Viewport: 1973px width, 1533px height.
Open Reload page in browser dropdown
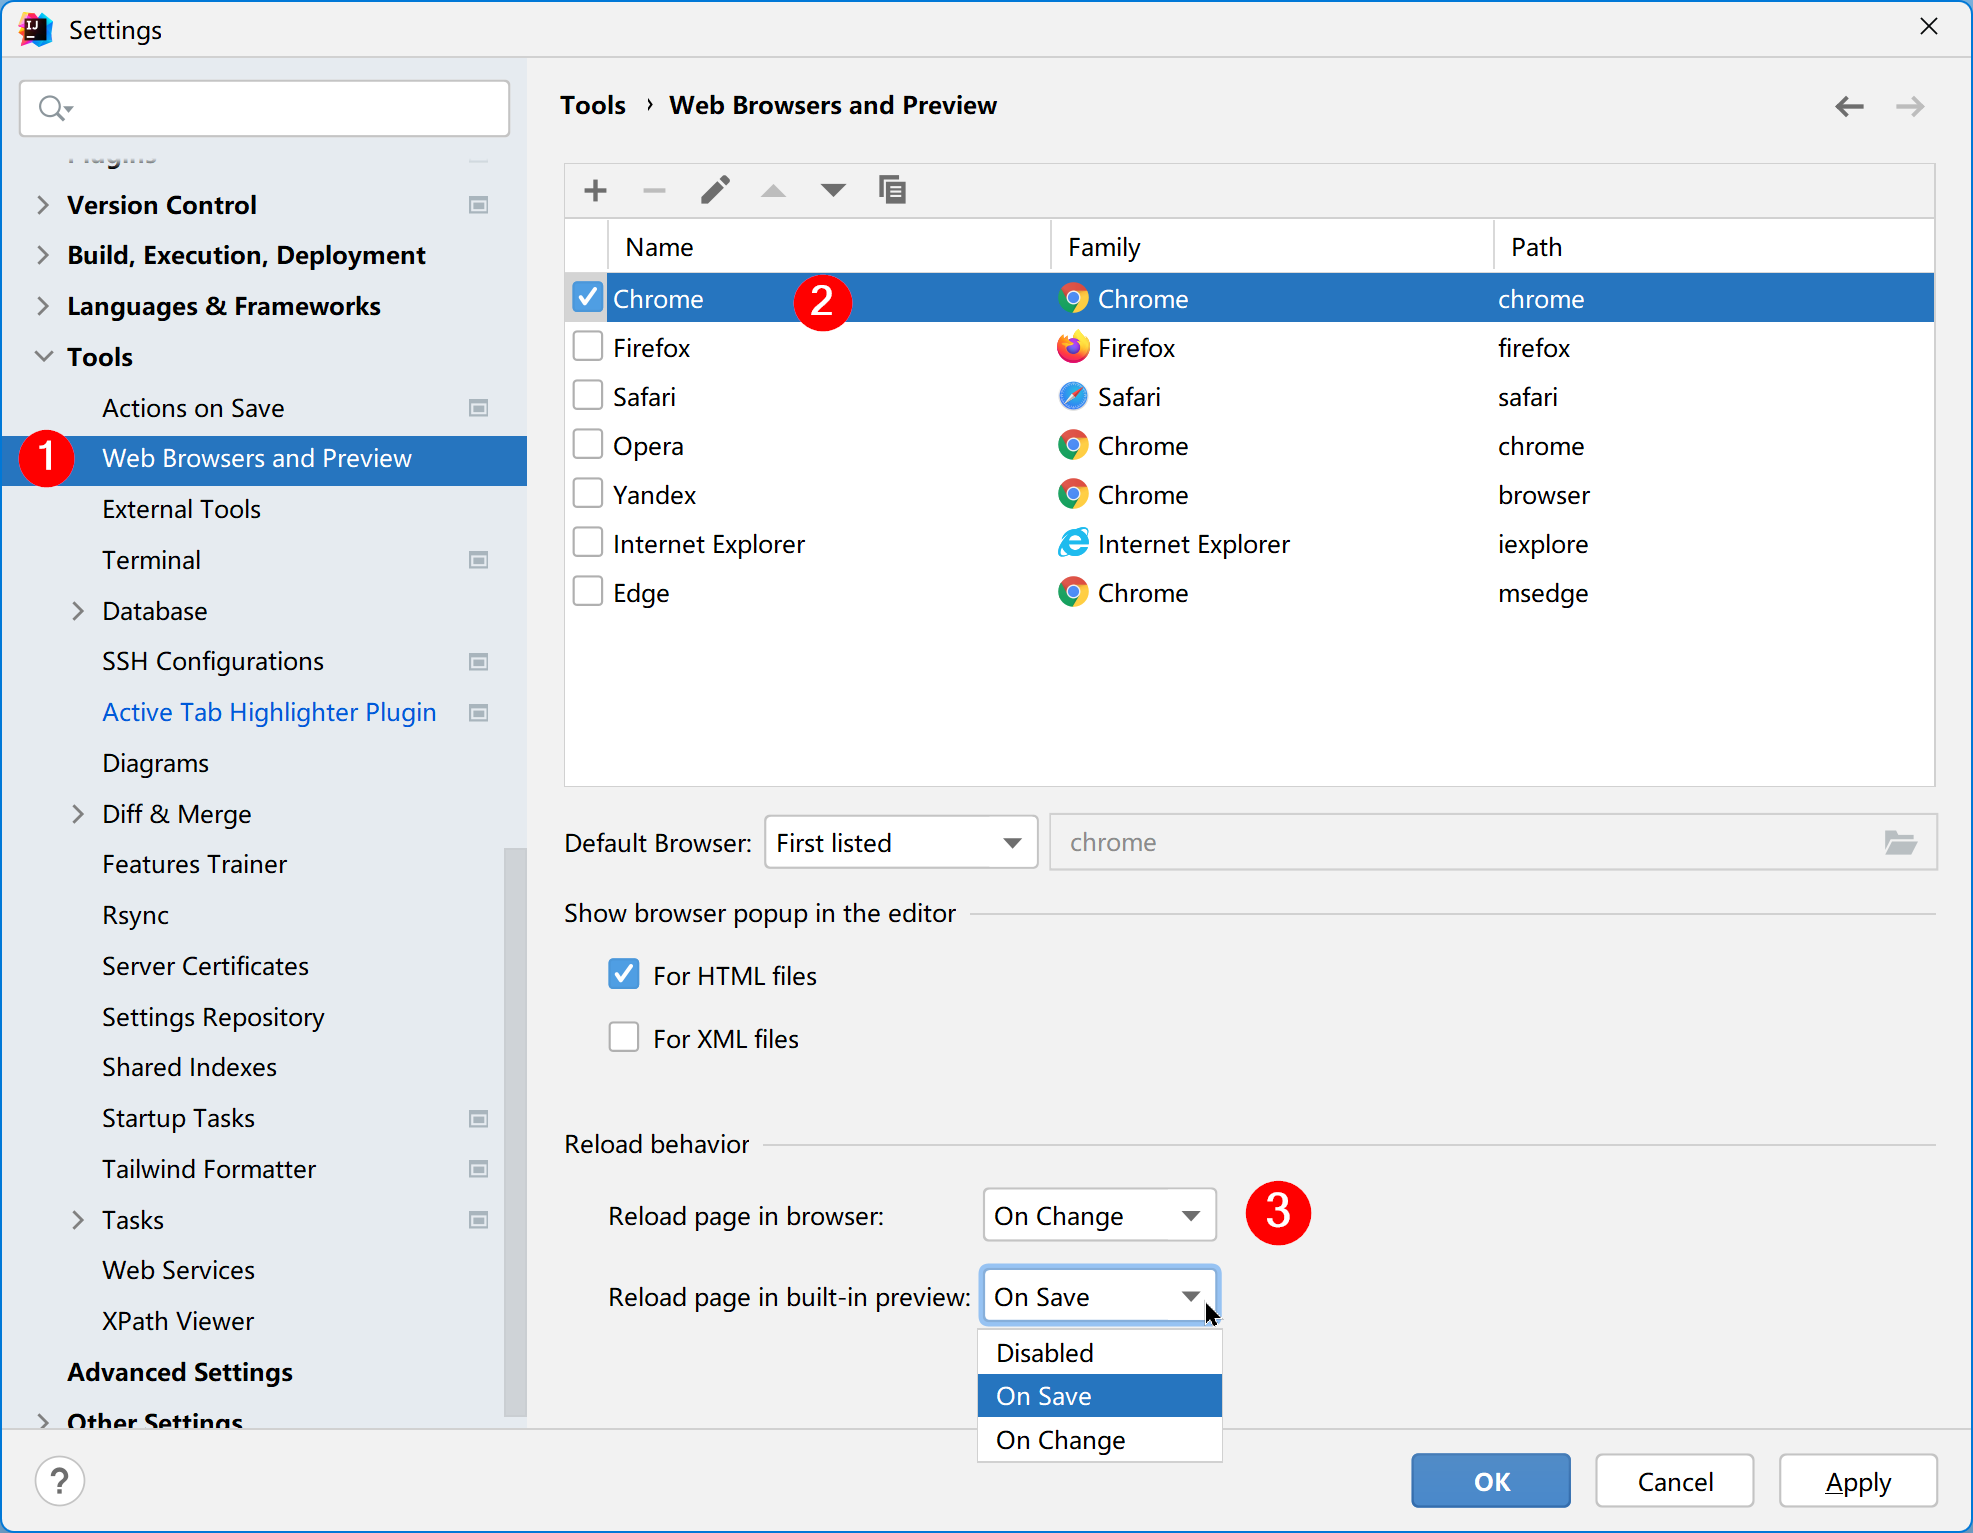[x=1098, y=1216]
